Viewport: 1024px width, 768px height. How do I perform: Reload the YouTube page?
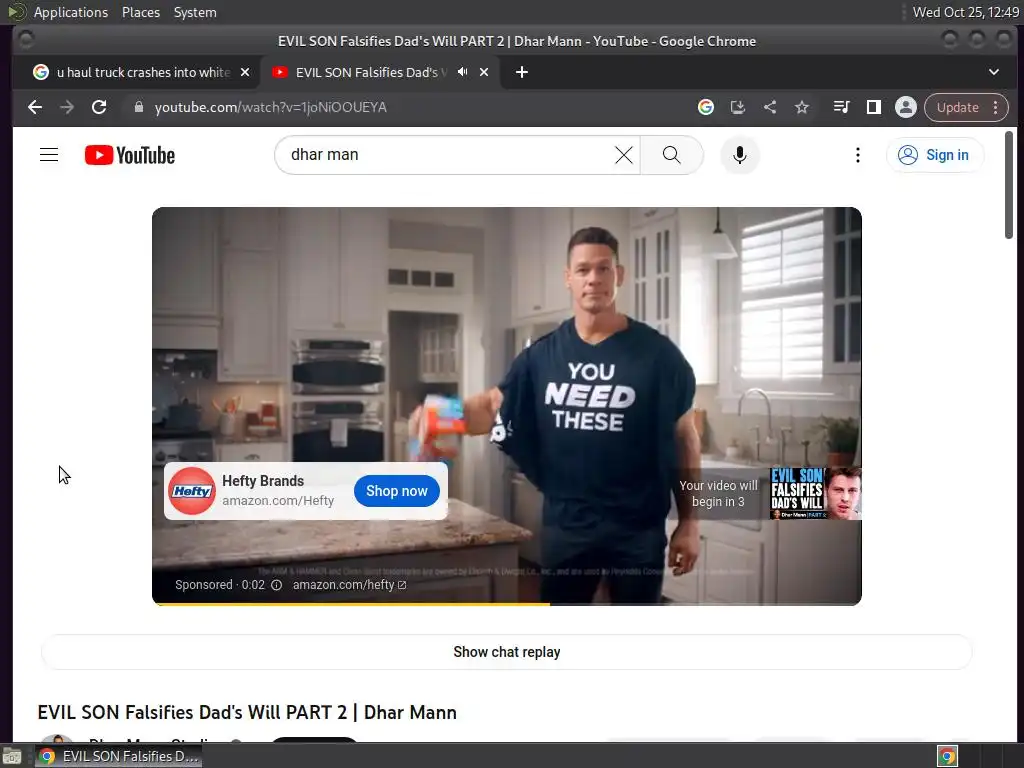[x=99, y=107]
